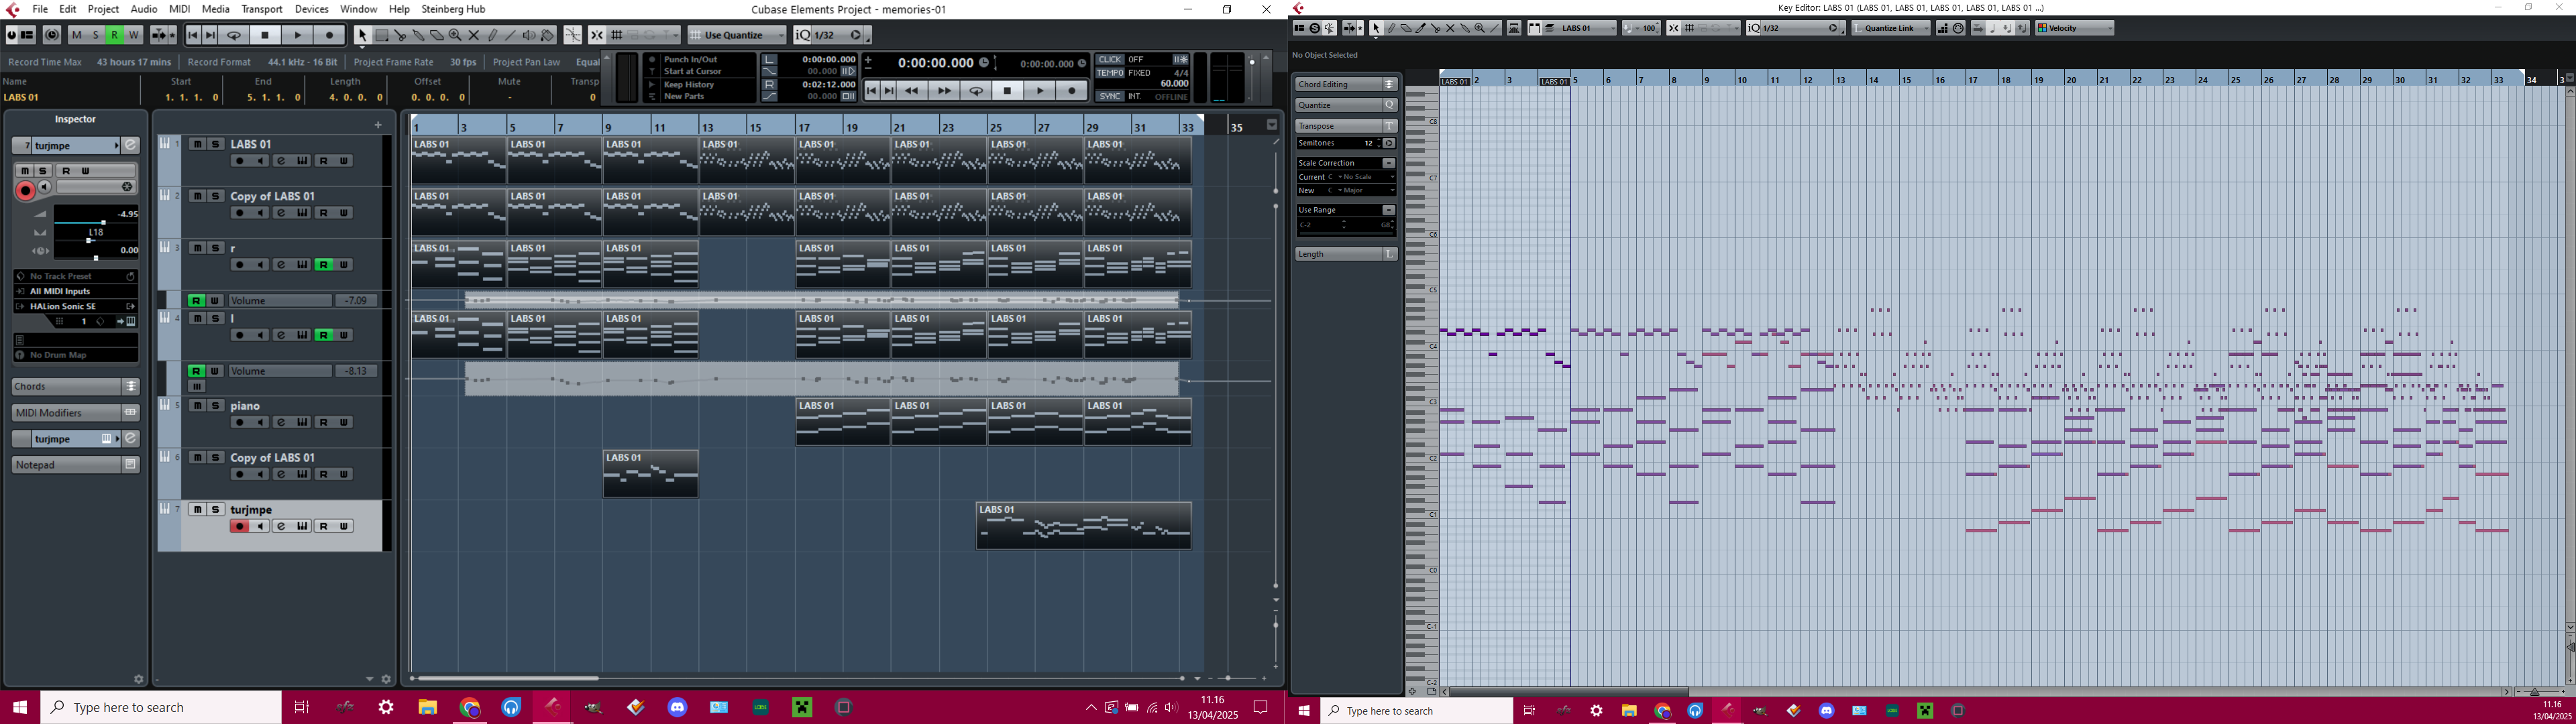The image size is (2576, 724).
Task: Select the Trim tool in Key Editor toolbar
Action: [1420, 28]
